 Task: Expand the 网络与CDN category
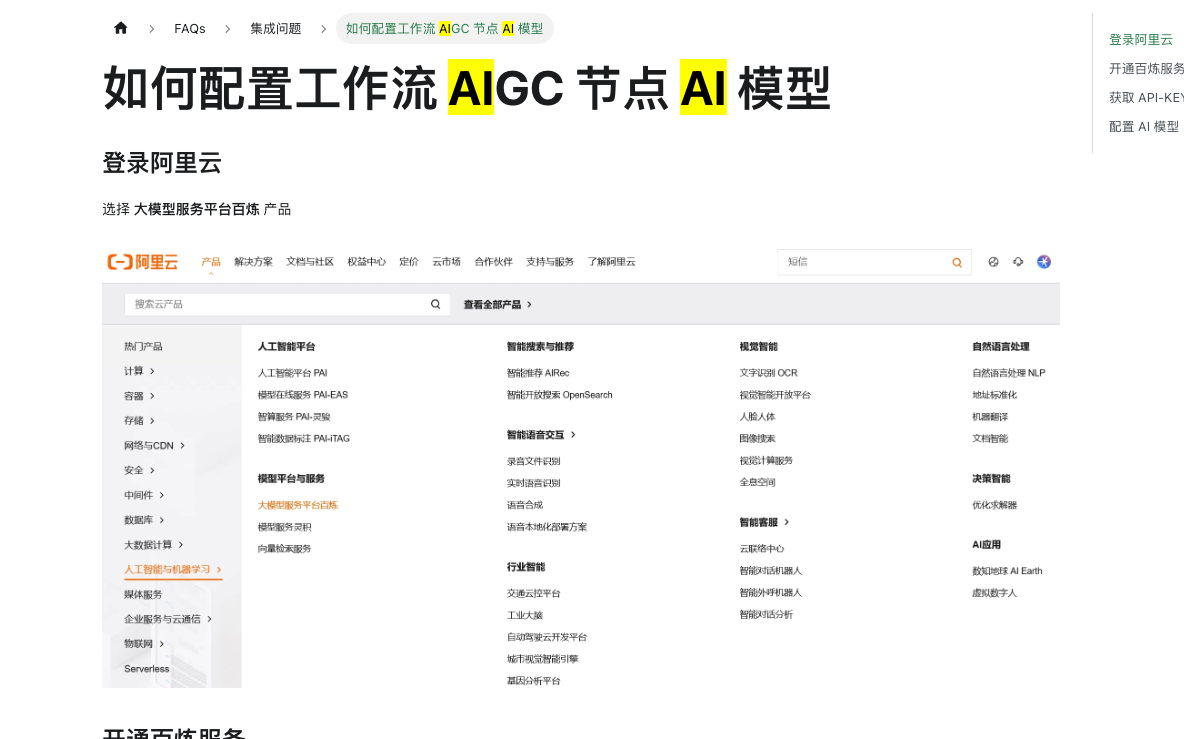coord(154,445)
